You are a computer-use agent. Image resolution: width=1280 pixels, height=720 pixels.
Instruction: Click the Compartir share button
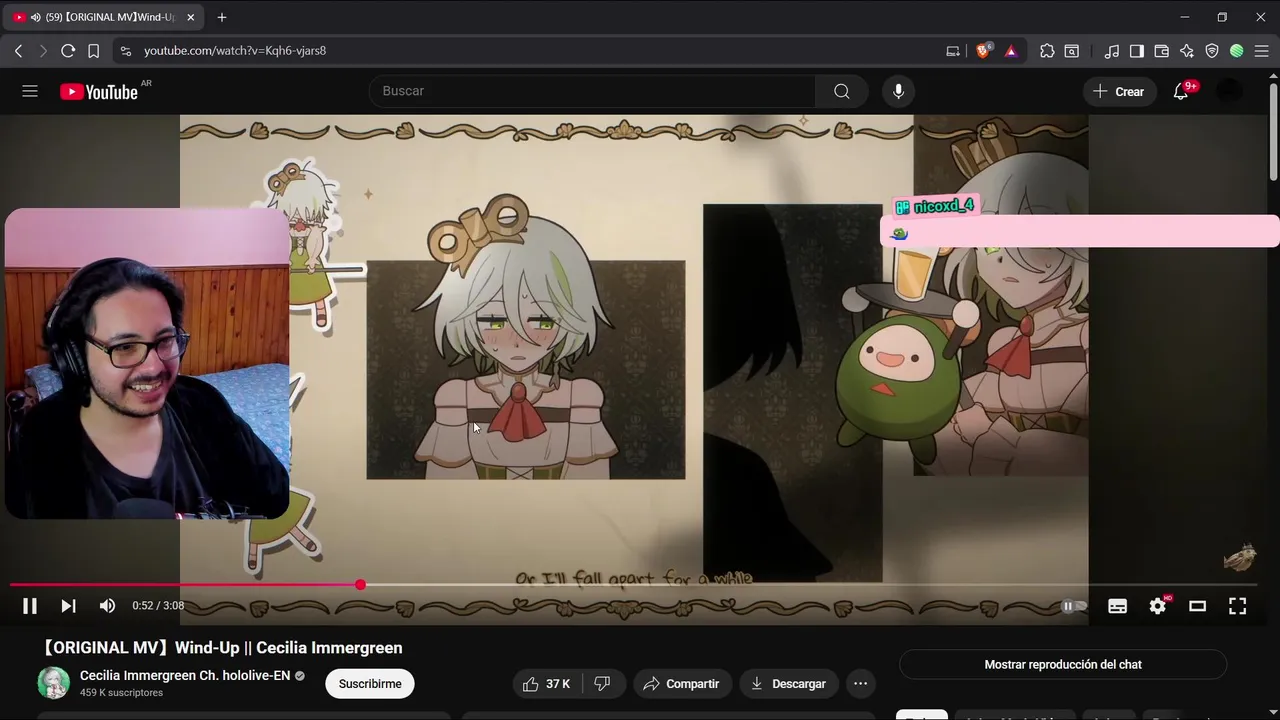point(681,684)
